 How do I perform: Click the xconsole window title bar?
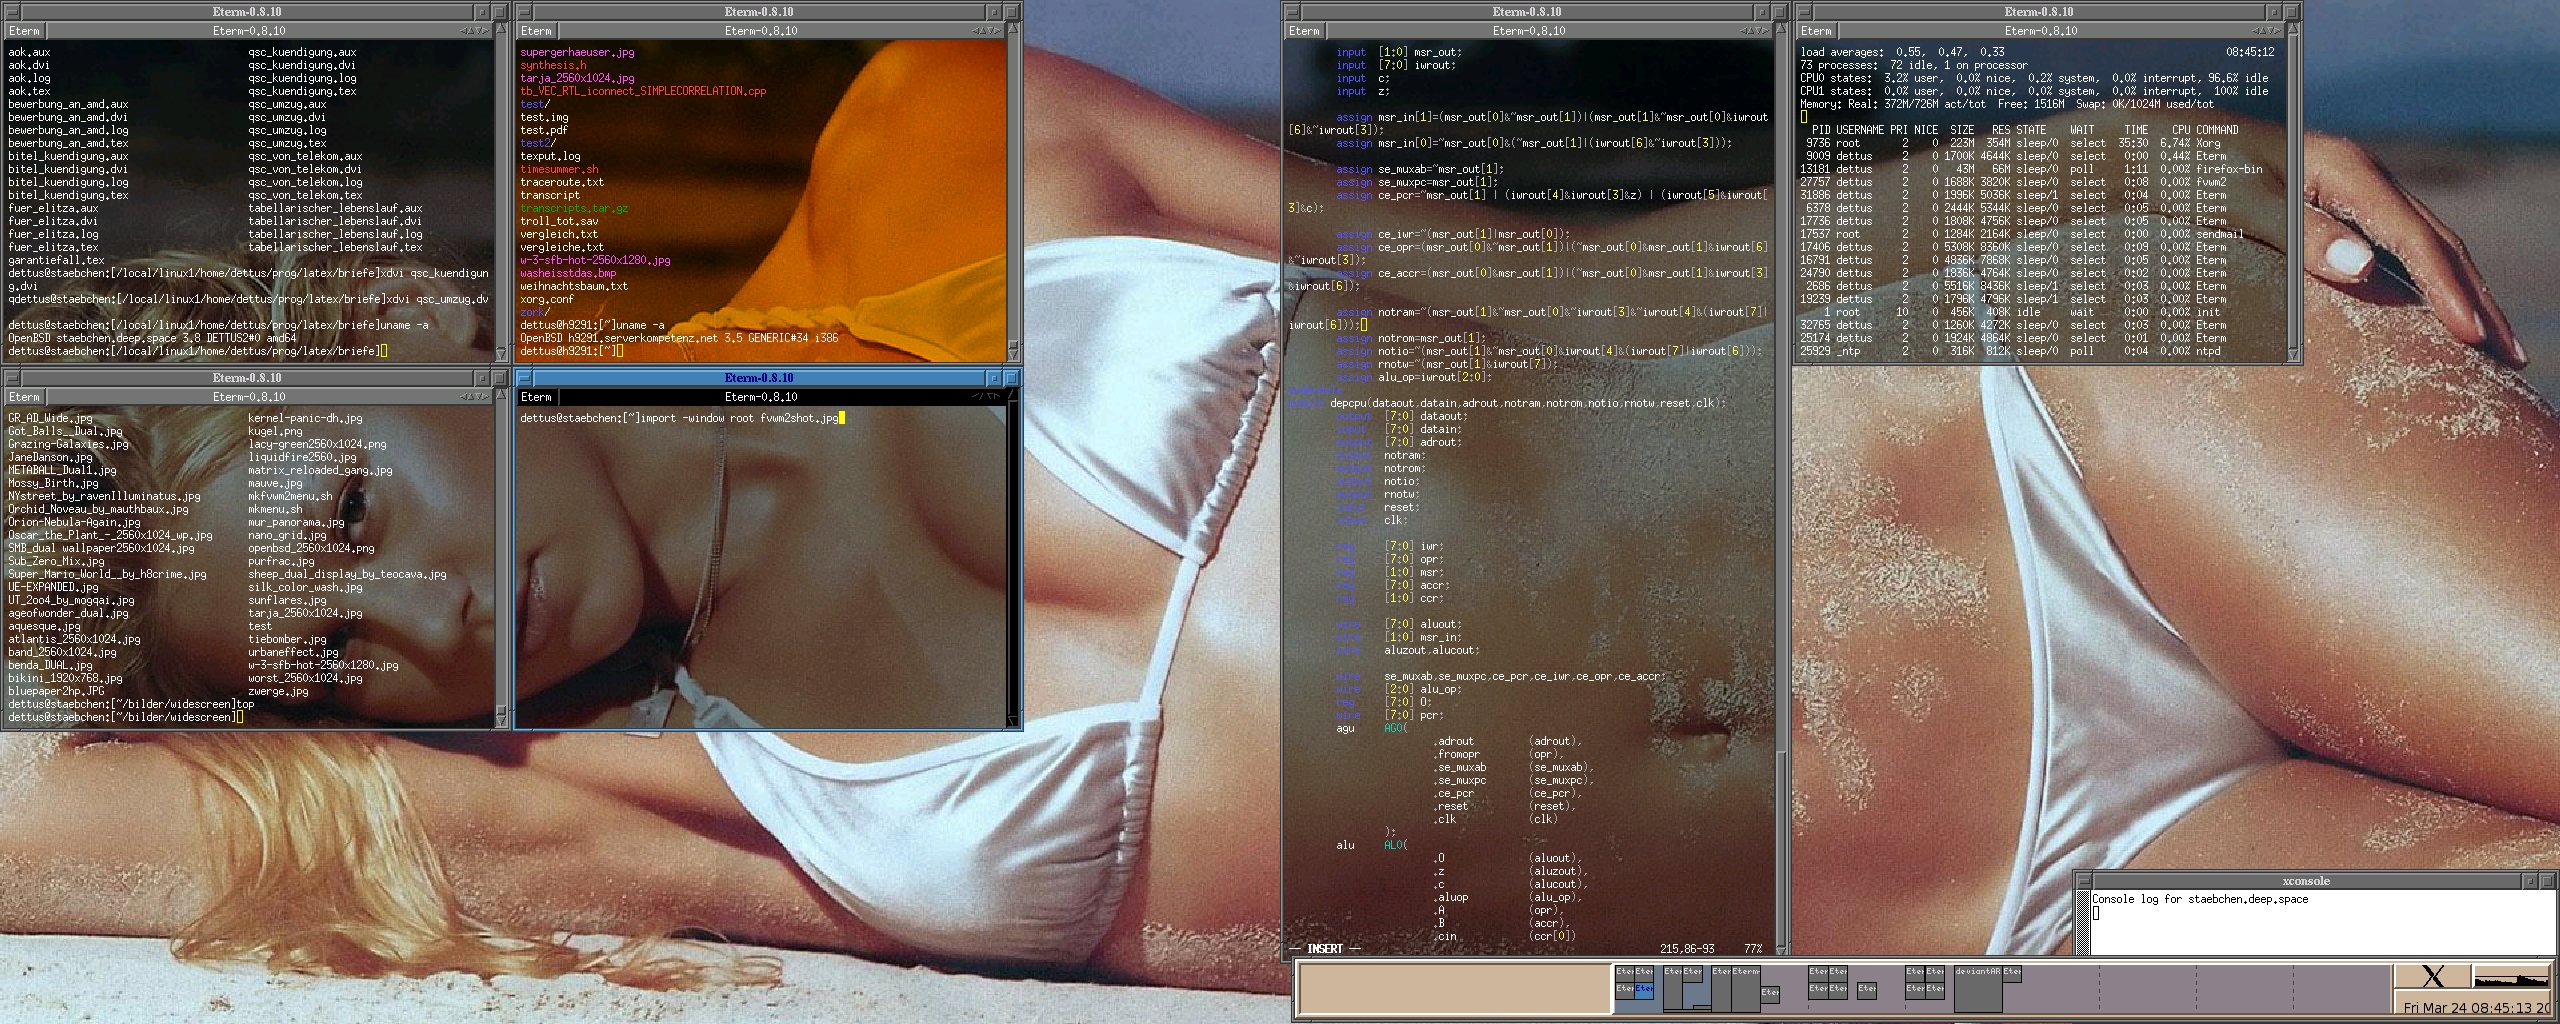(2305, 881)
